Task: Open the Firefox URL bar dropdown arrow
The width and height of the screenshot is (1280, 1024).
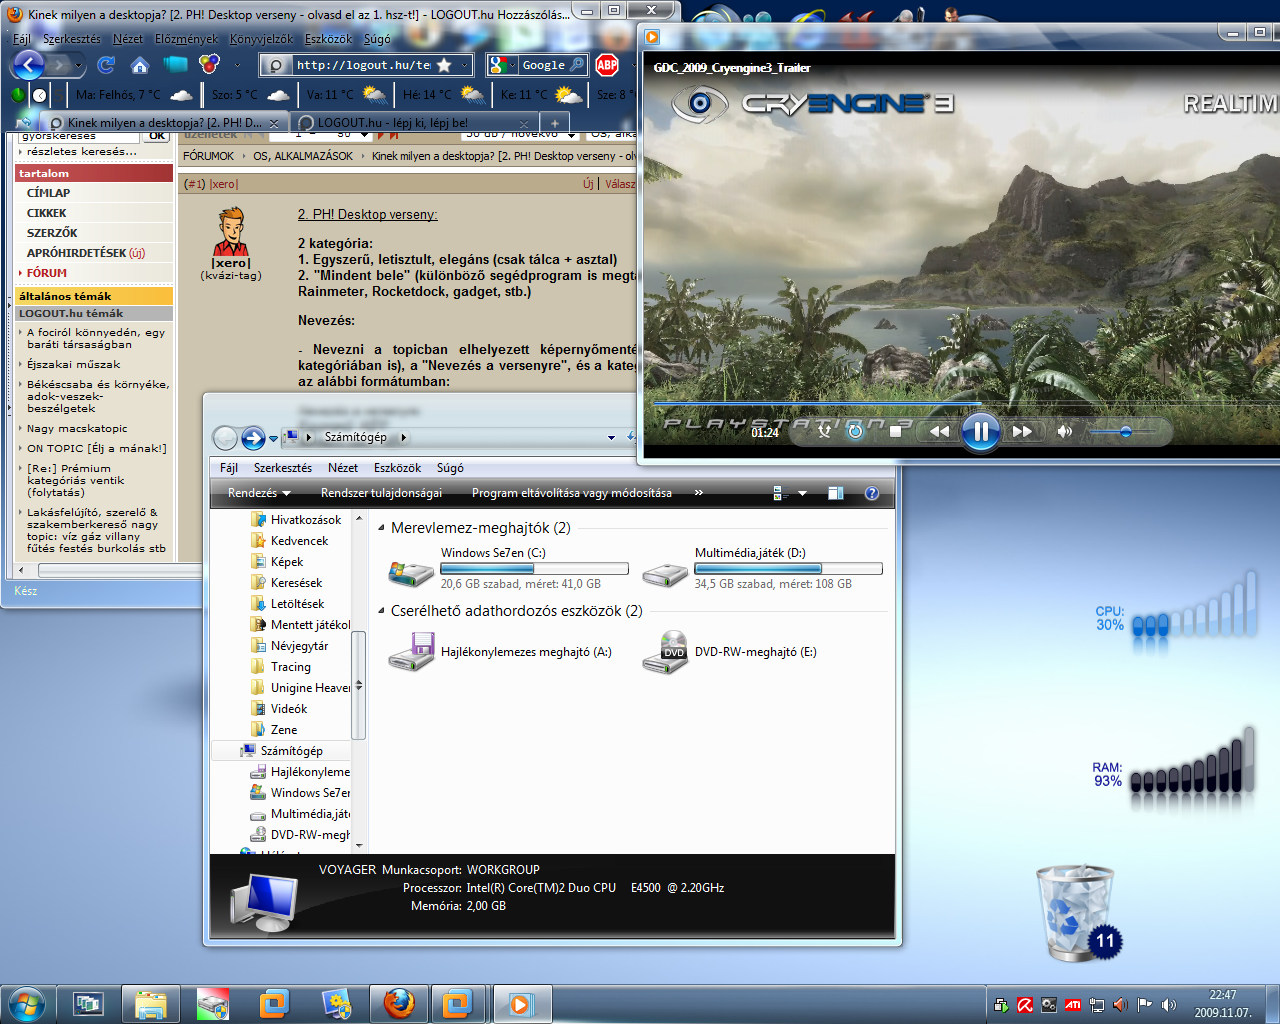Action: (x=465, y=65)
